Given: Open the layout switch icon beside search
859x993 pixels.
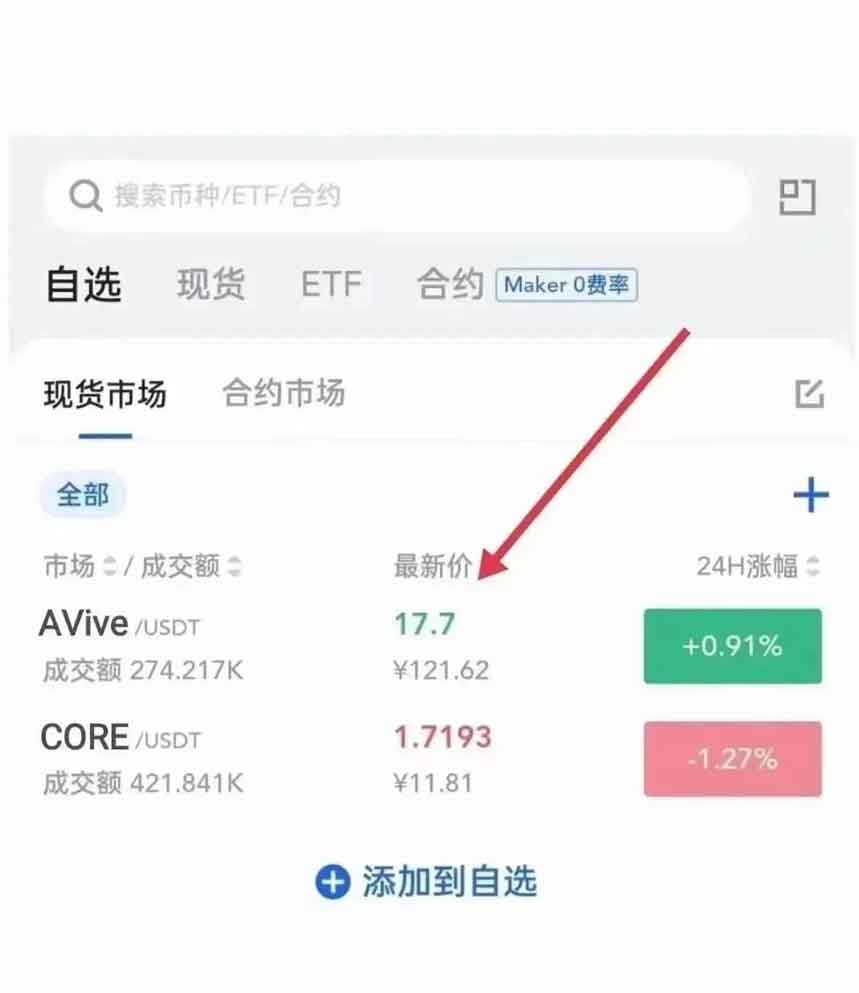Looking at the screenshot, I should [x=797, y=198].
